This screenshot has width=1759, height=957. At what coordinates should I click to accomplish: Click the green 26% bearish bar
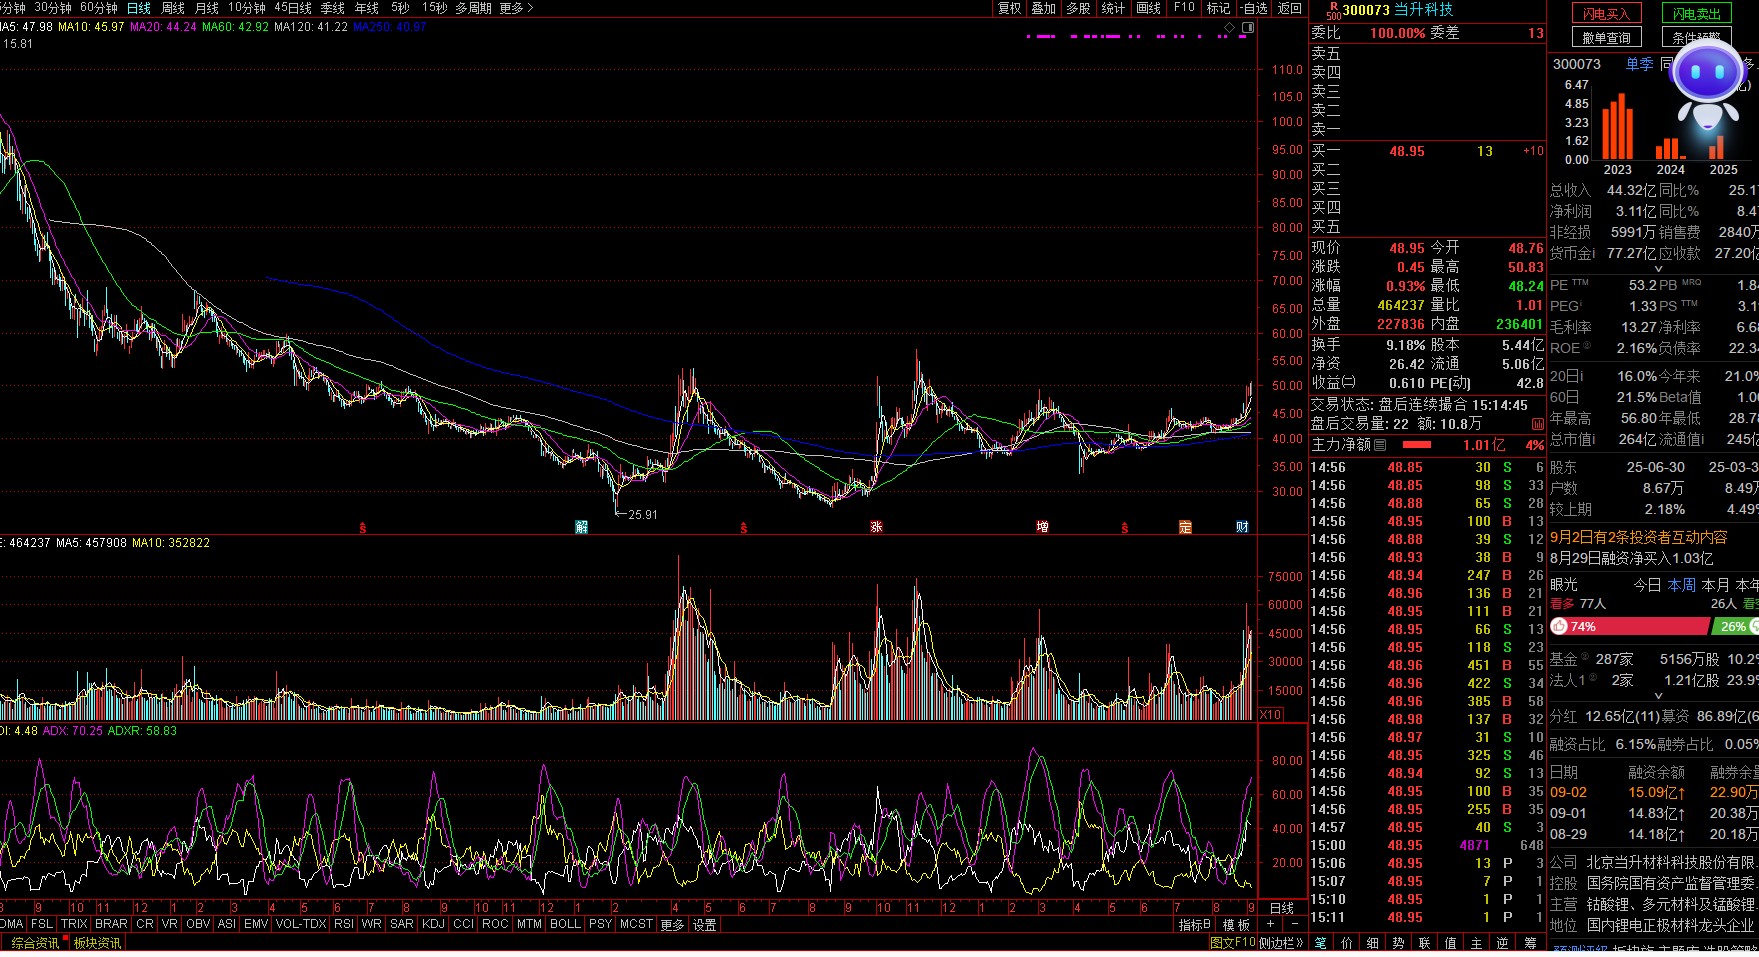[1736, 626]
